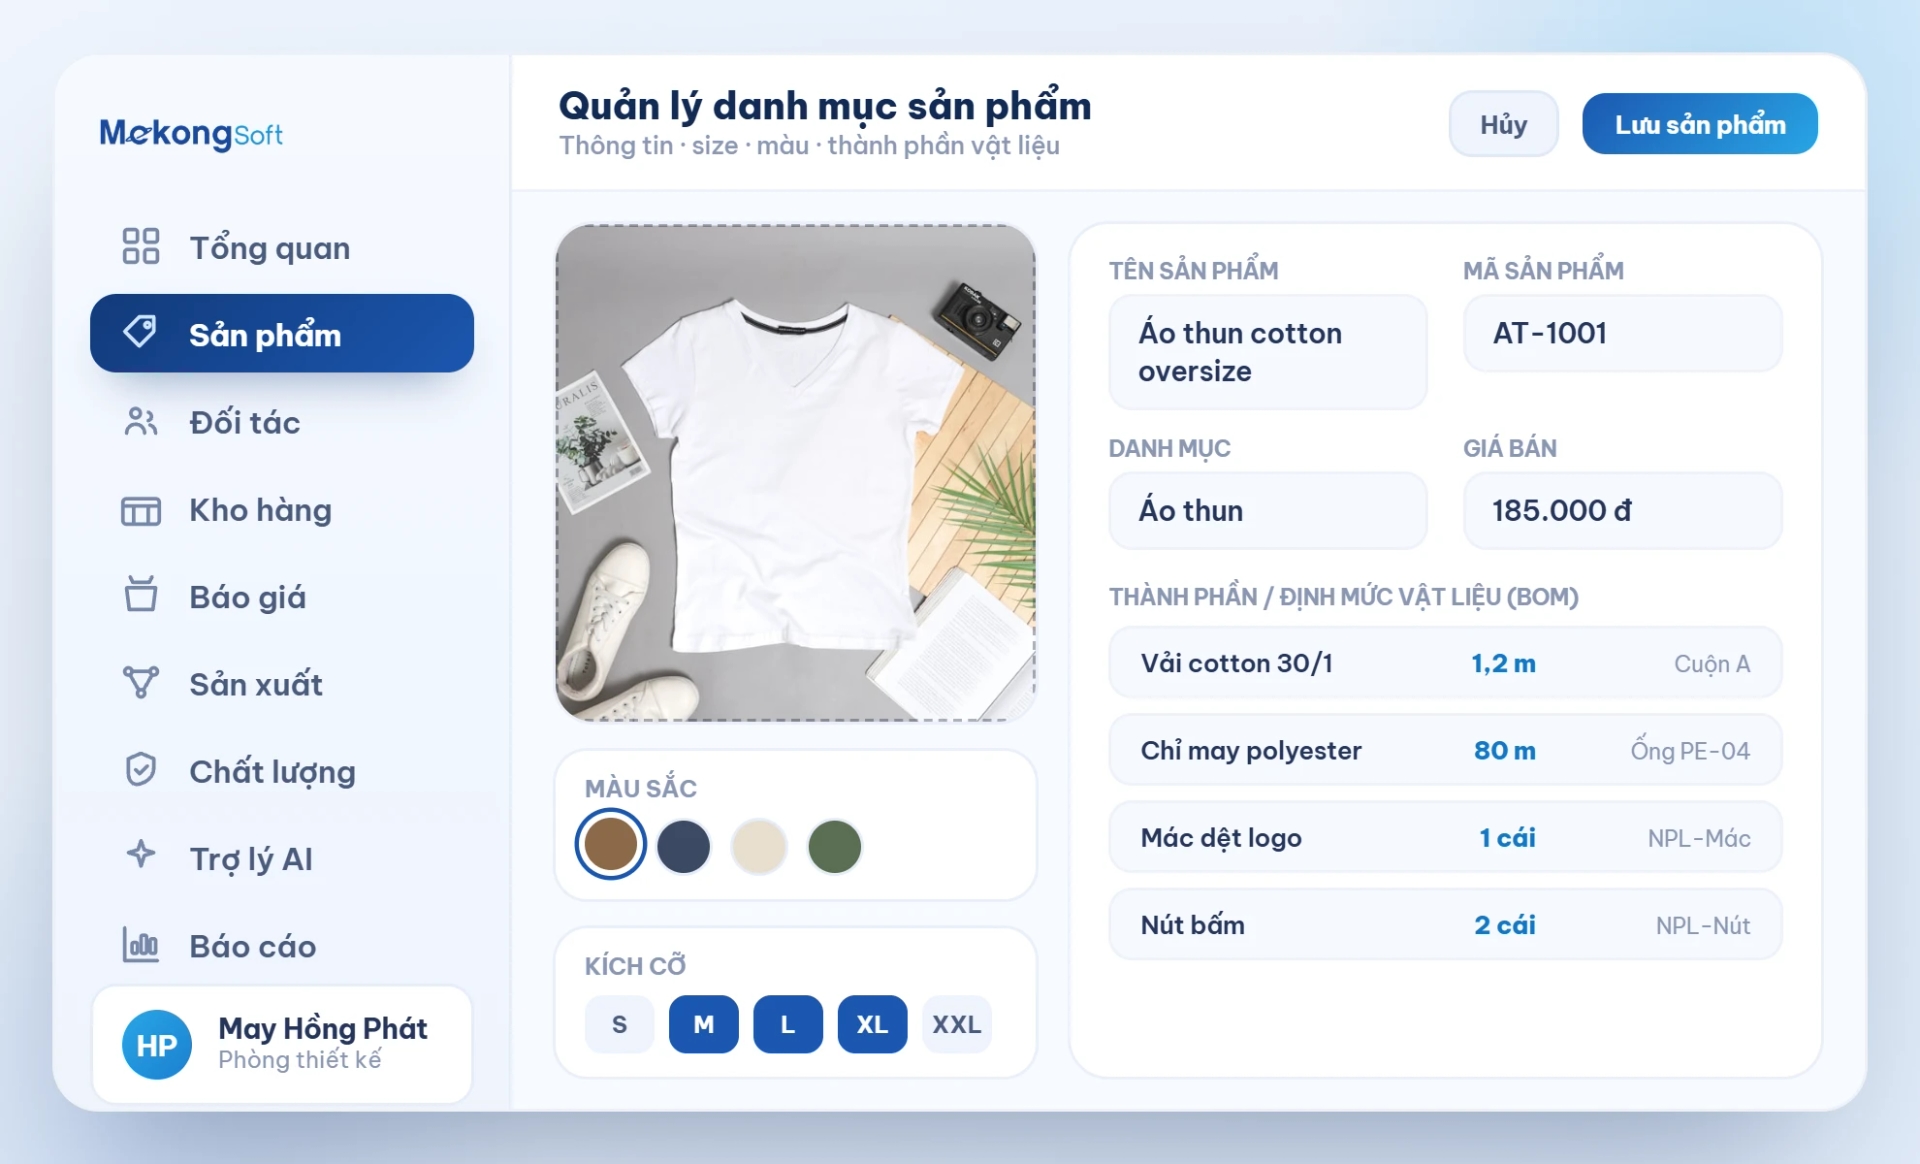Select the navy color swatch
Screen dimensions: 1920x1164
tap(684, 846)
